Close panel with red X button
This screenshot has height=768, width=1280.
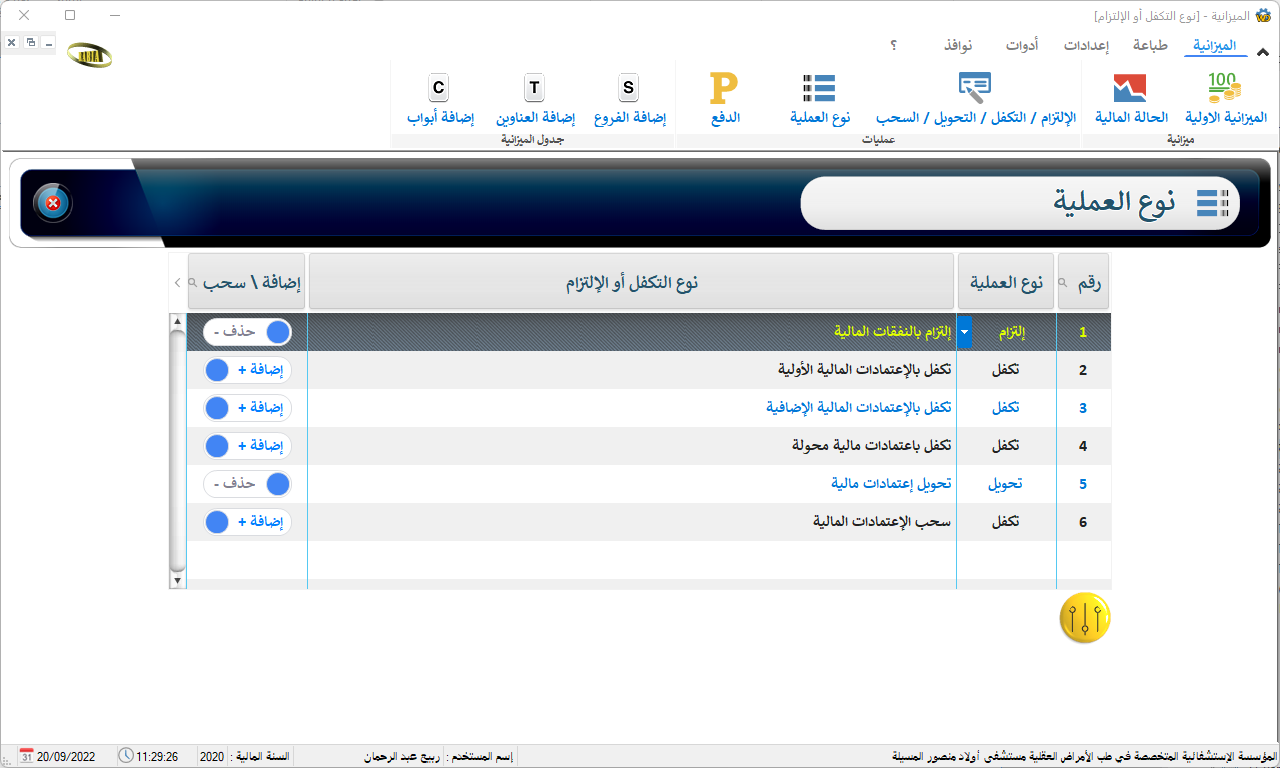[53, 204]
